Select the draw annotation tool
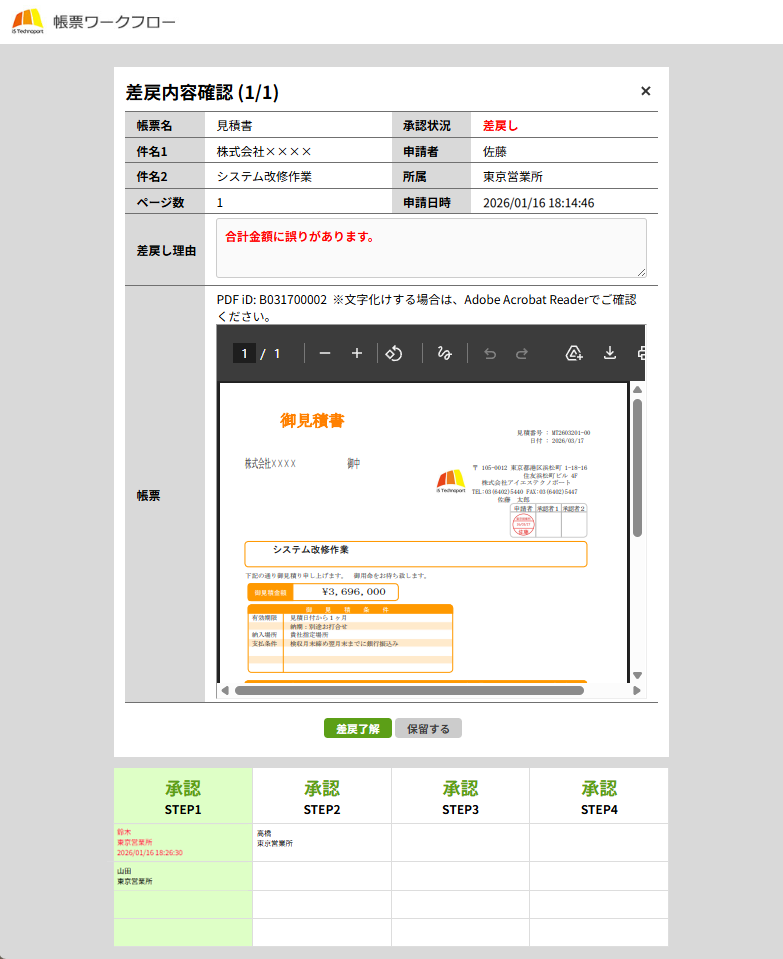The height and width of the screenshot is (959, 783). pyautogui.click(x=445, y=353)
